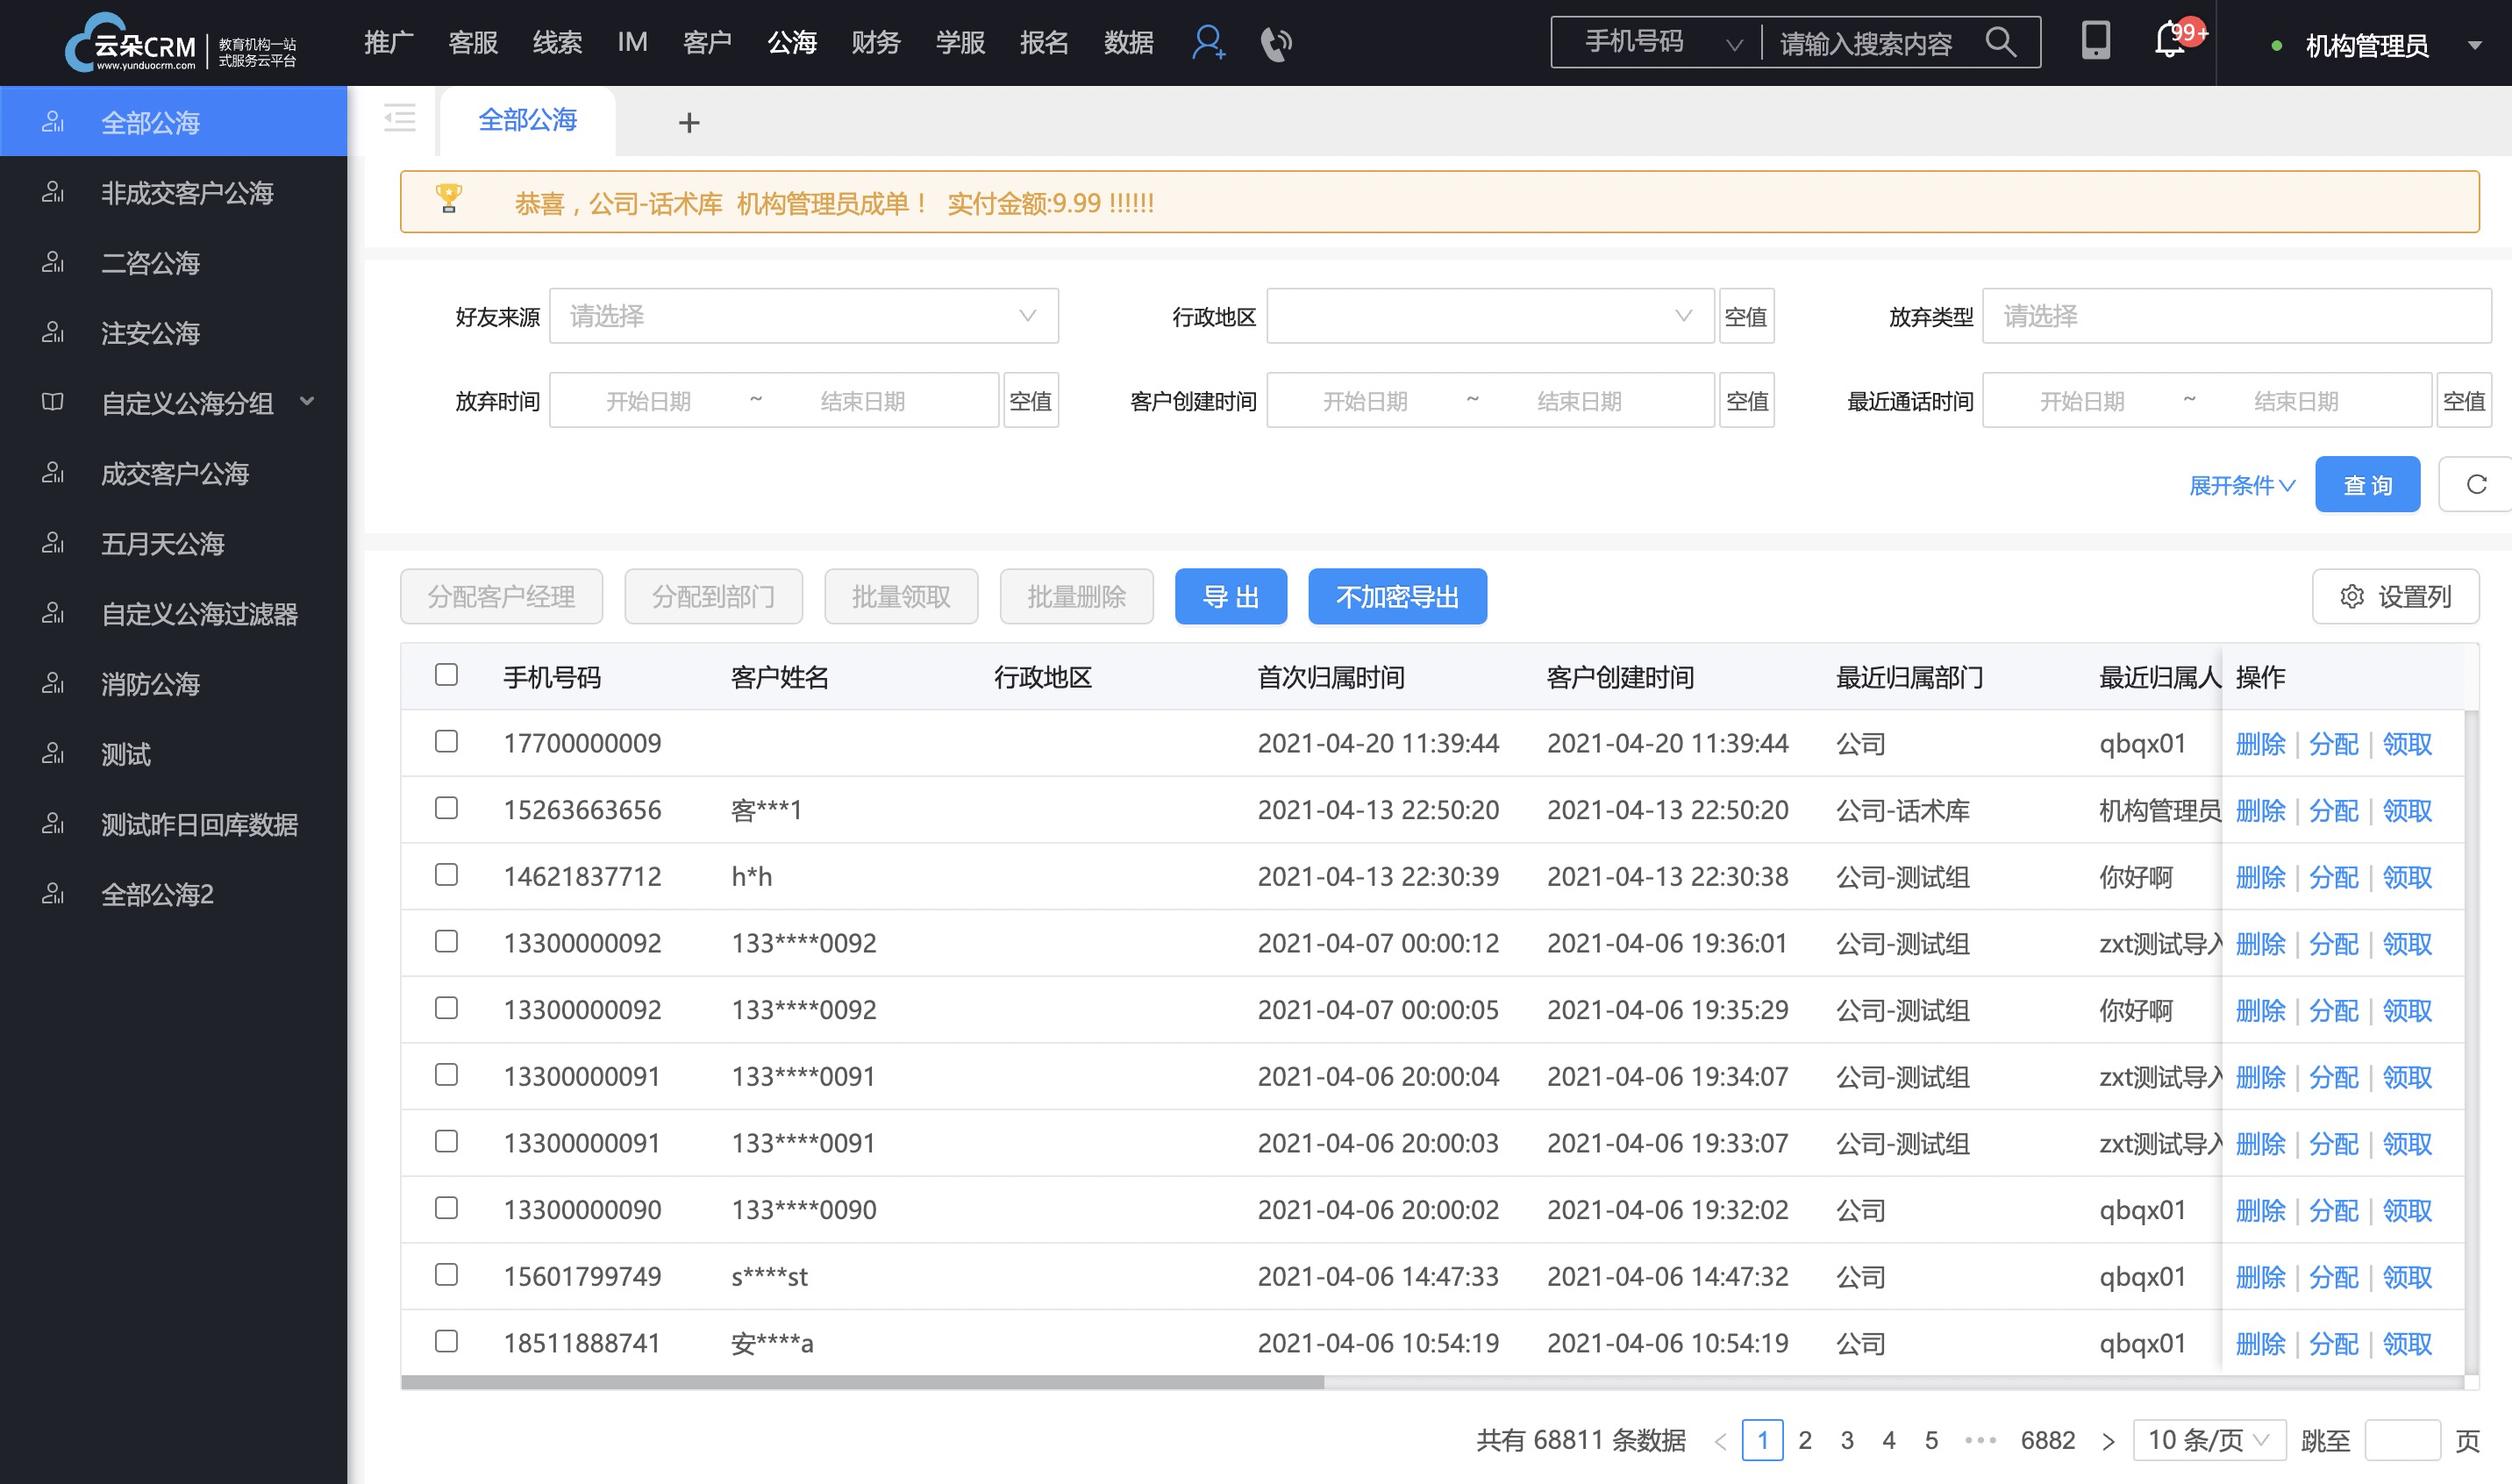The image size is (2512, 1484).
Task: Toggle checkbox for 14621837712 row
Action: pos(447,874)
